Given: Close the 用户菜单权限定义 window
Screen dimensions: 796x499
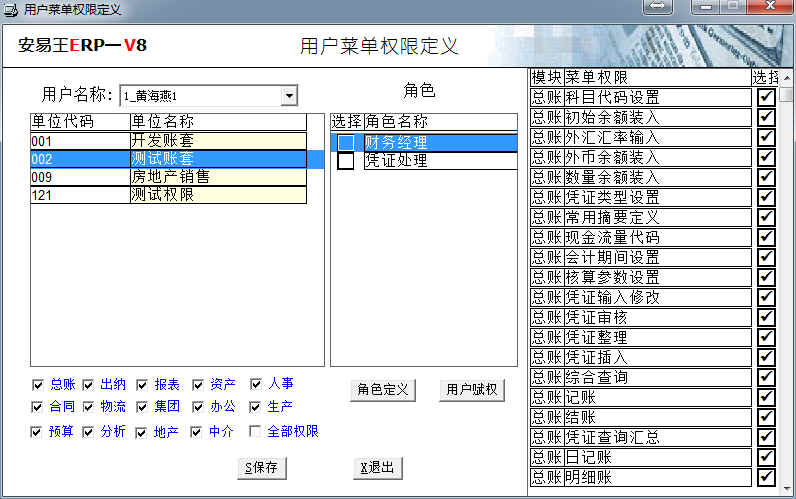Looking at the screenshot, I should point(770,8).
